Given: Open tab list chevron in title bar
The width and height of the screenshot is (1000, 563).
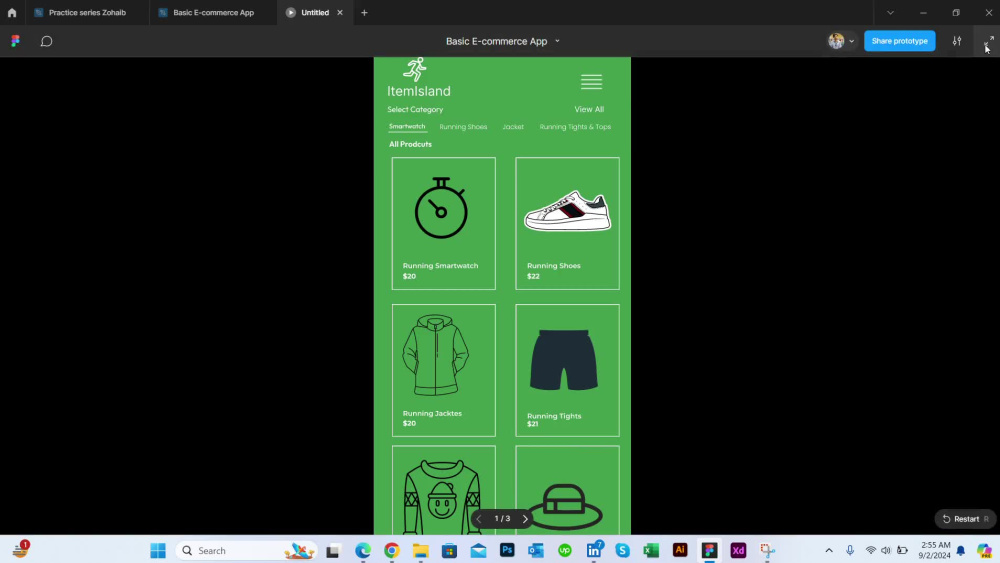Looking at the screenshot, I should [x=890, y=13].
